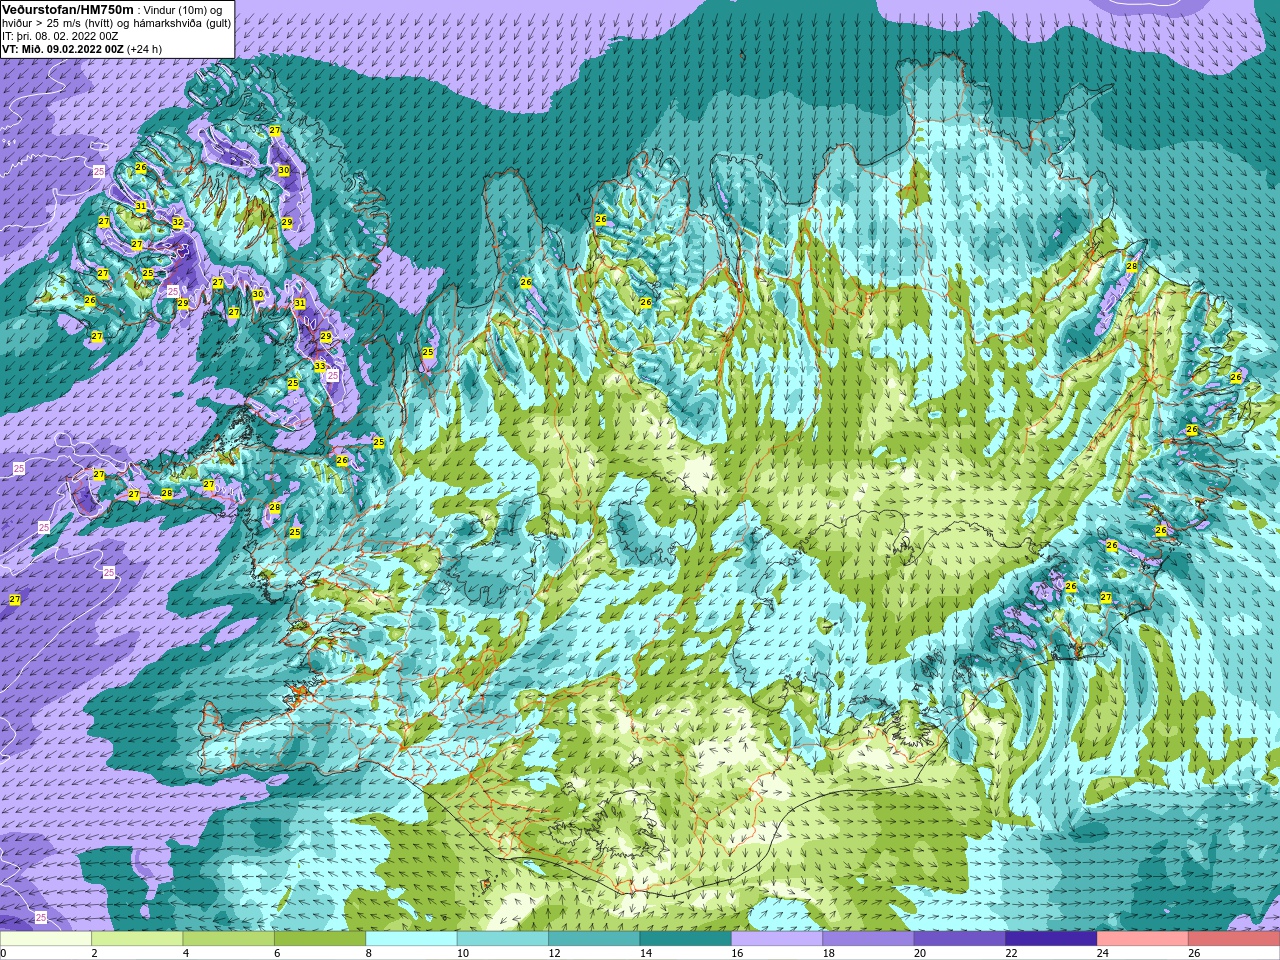1280x960 pixels.
Task: Click the 'hviður > 25 m/s (hvítt)' description line
Action: click(x=116, y=23)
